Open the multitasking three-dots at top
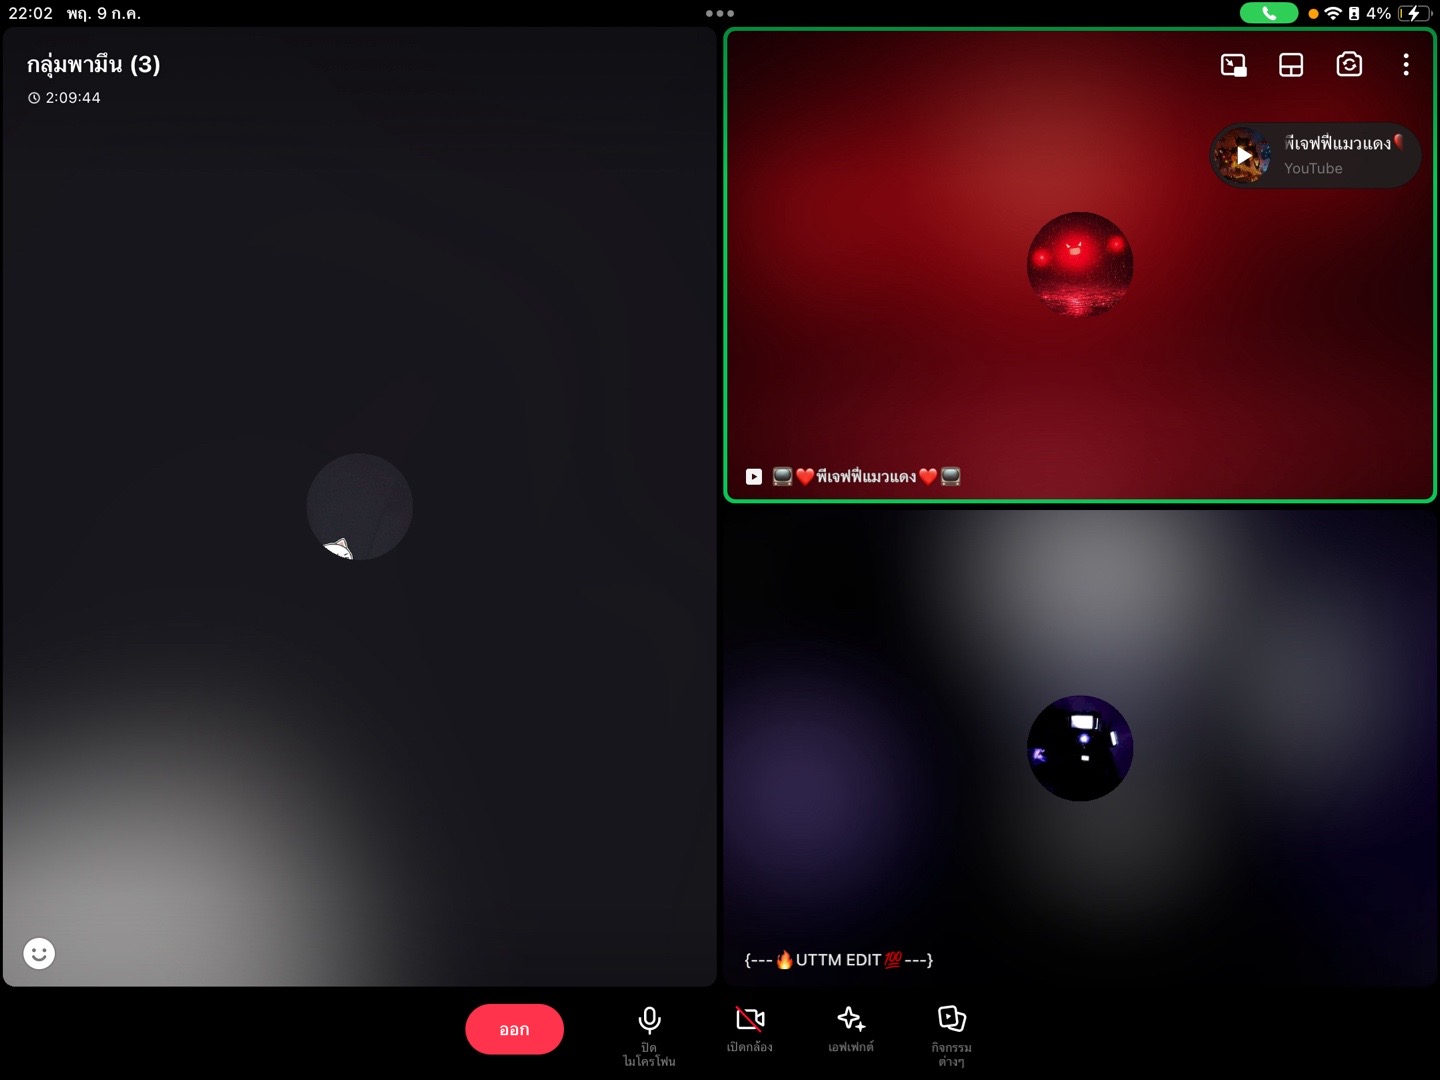 tap(720, 13)
